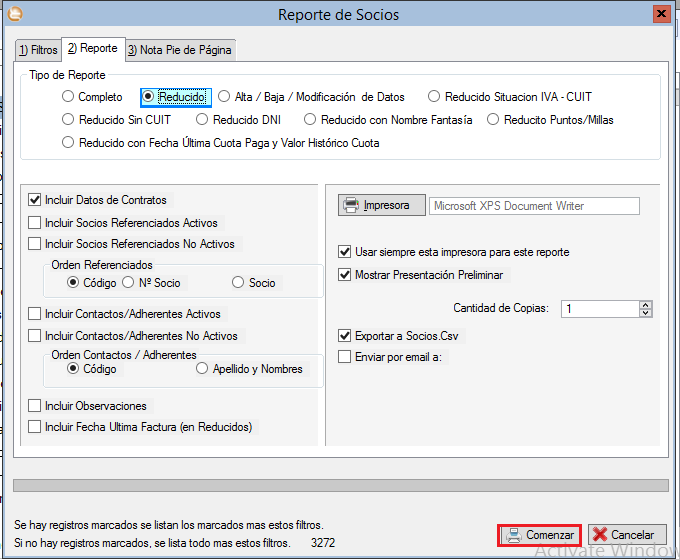Close the Reporte de Socios dialog

662,14
